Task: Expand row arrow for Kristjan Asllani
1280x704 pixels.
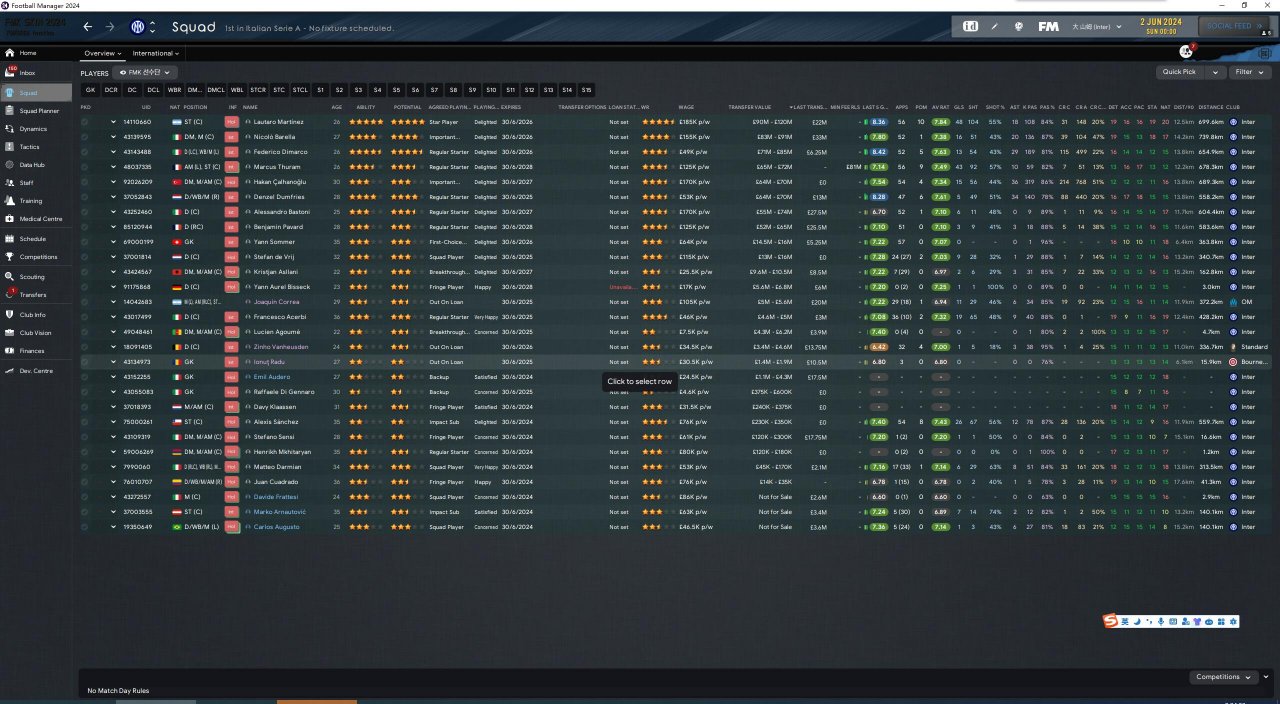Action: 113,272
